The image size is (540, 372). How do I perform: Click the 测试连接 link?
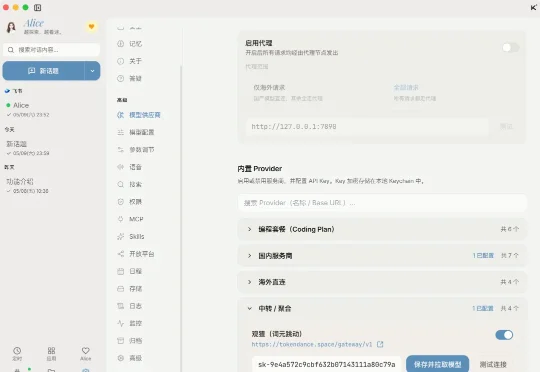493,364
